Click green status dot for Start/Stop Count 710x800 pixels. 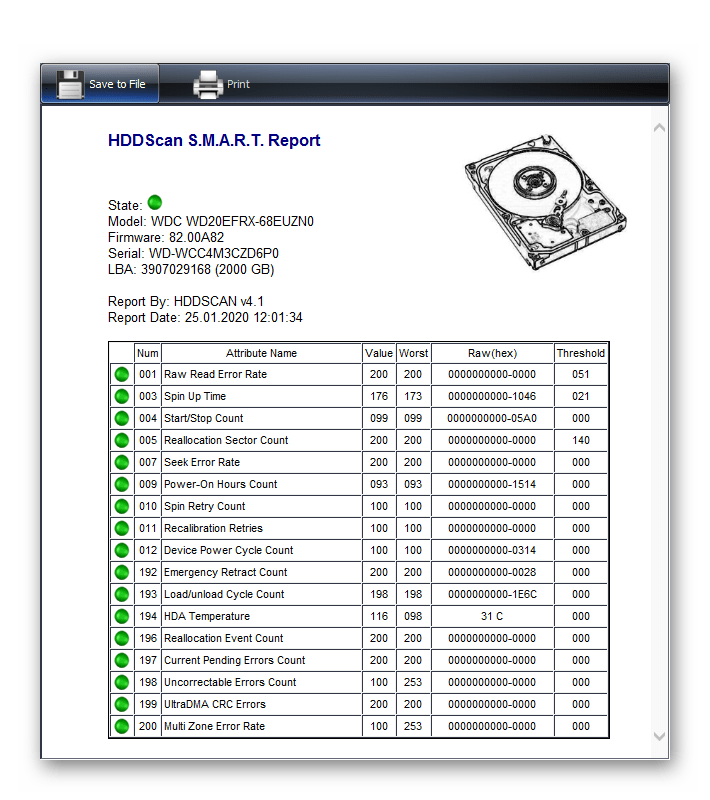122,418
